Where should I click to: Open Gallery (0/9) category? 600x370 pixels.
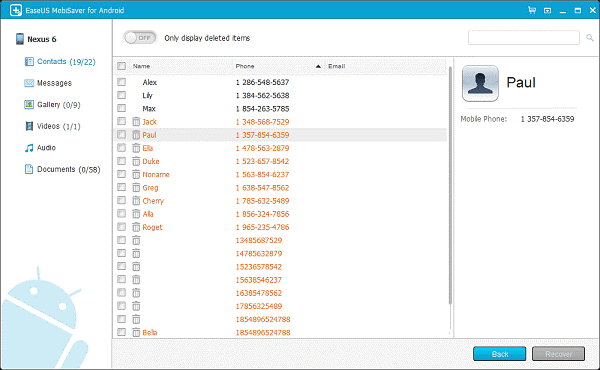click(x=59, y=104)
